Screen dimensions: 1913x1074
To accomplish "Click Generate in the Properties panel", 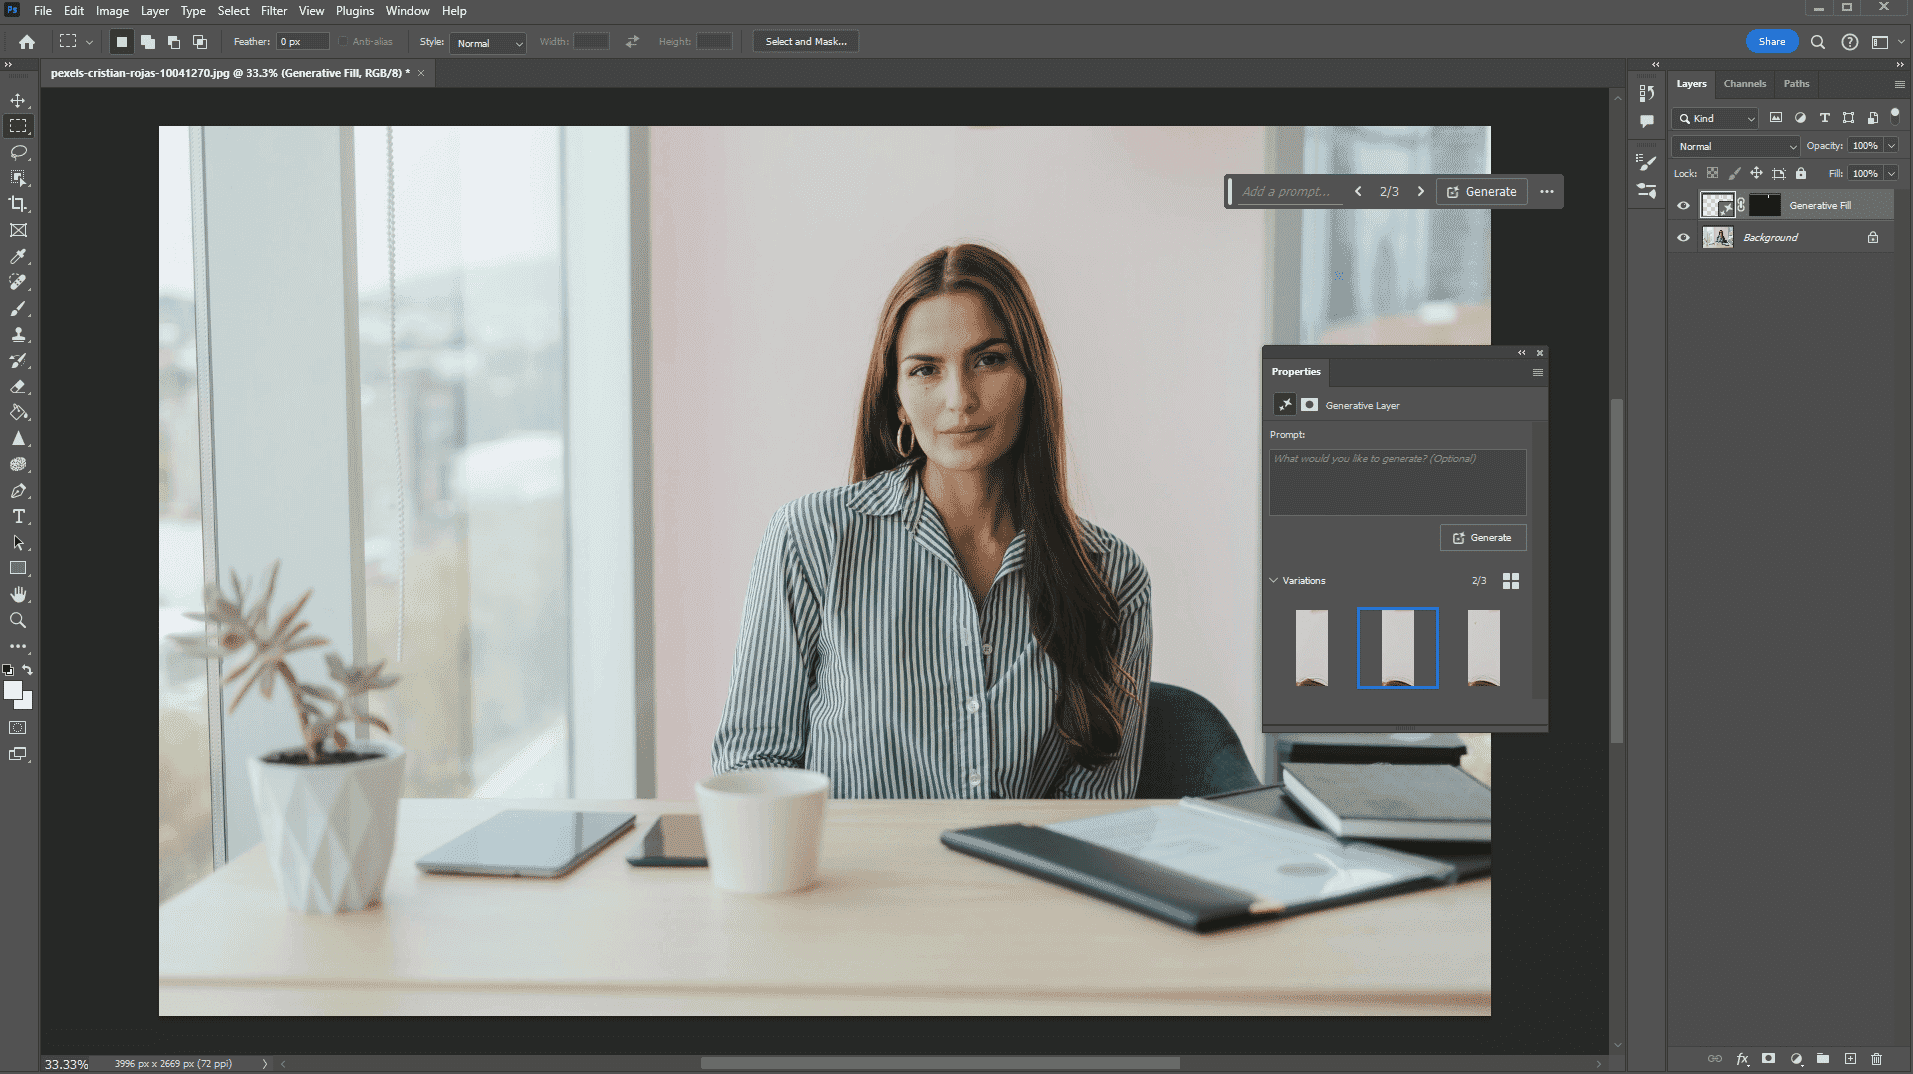I will (x=1482, y=538).
